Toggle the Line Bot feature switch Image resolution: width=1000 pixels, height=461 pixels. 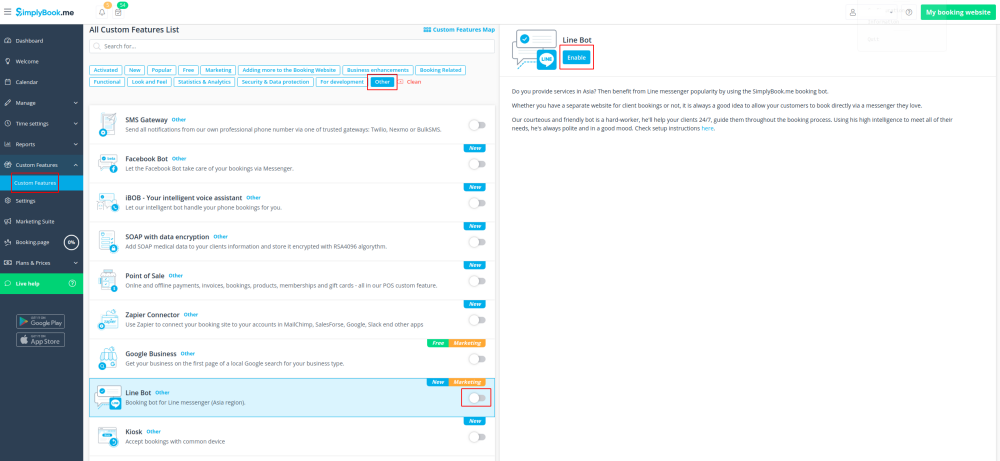point(477,398)
